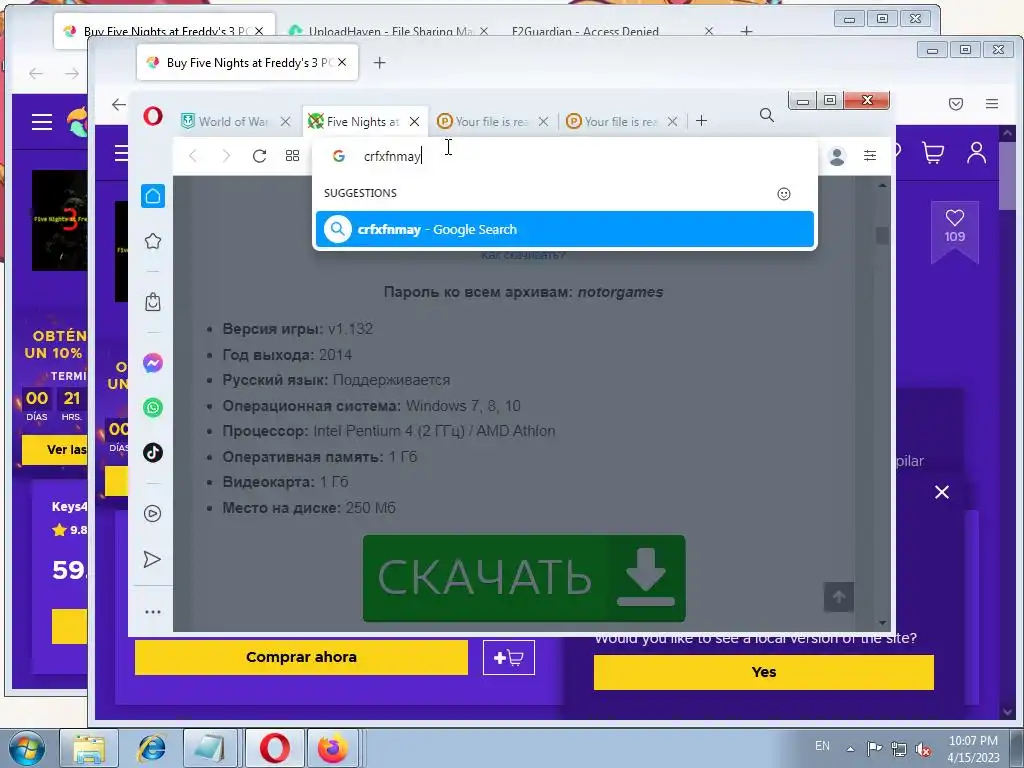Viewport: 1024px width, 768px height.
Task: Open Windows Start menu
Action: click(x=25, y=748)
